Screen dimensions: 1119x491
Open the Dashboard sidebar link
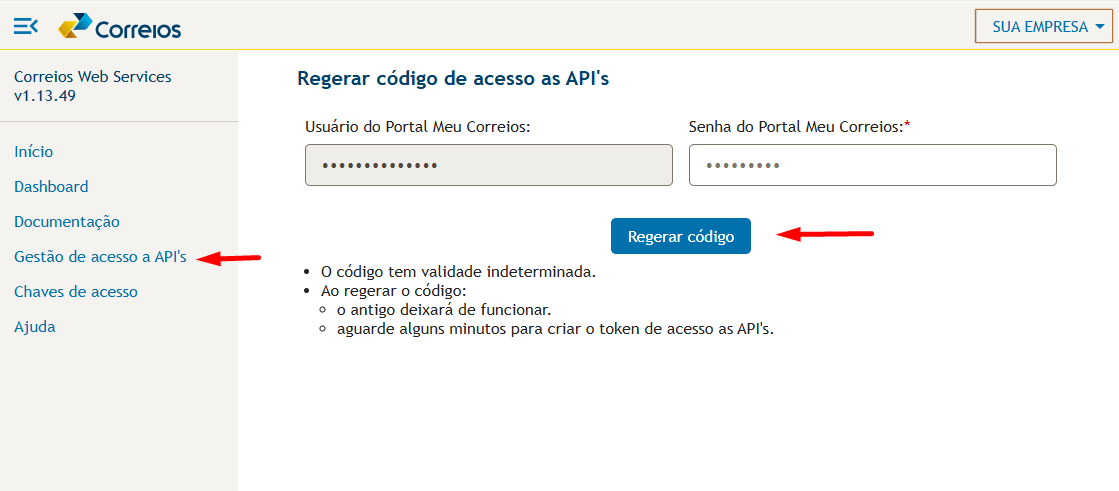(51, 186)
